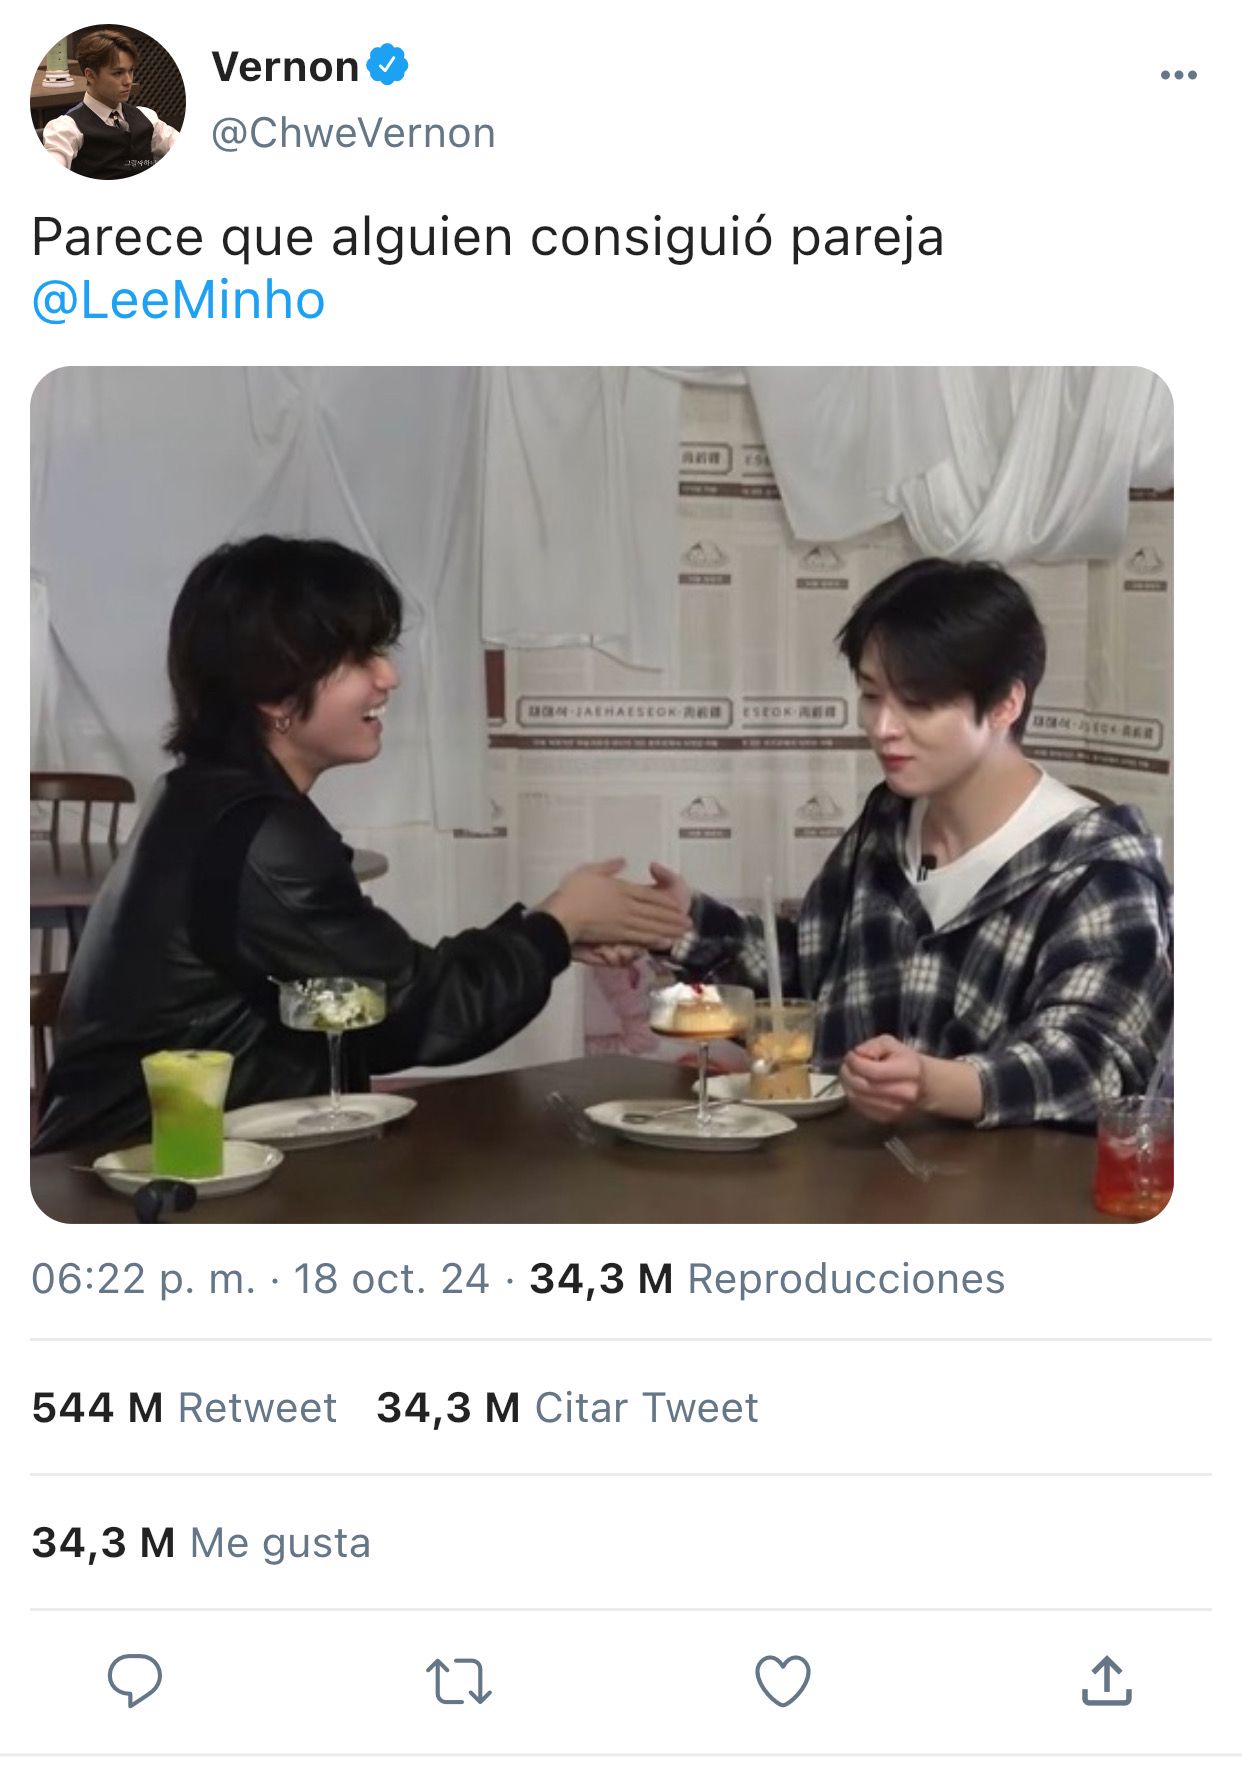View the 544 M Retweet list
Viewport: 1242px width, 1773px height.
tap(184, 1408)
